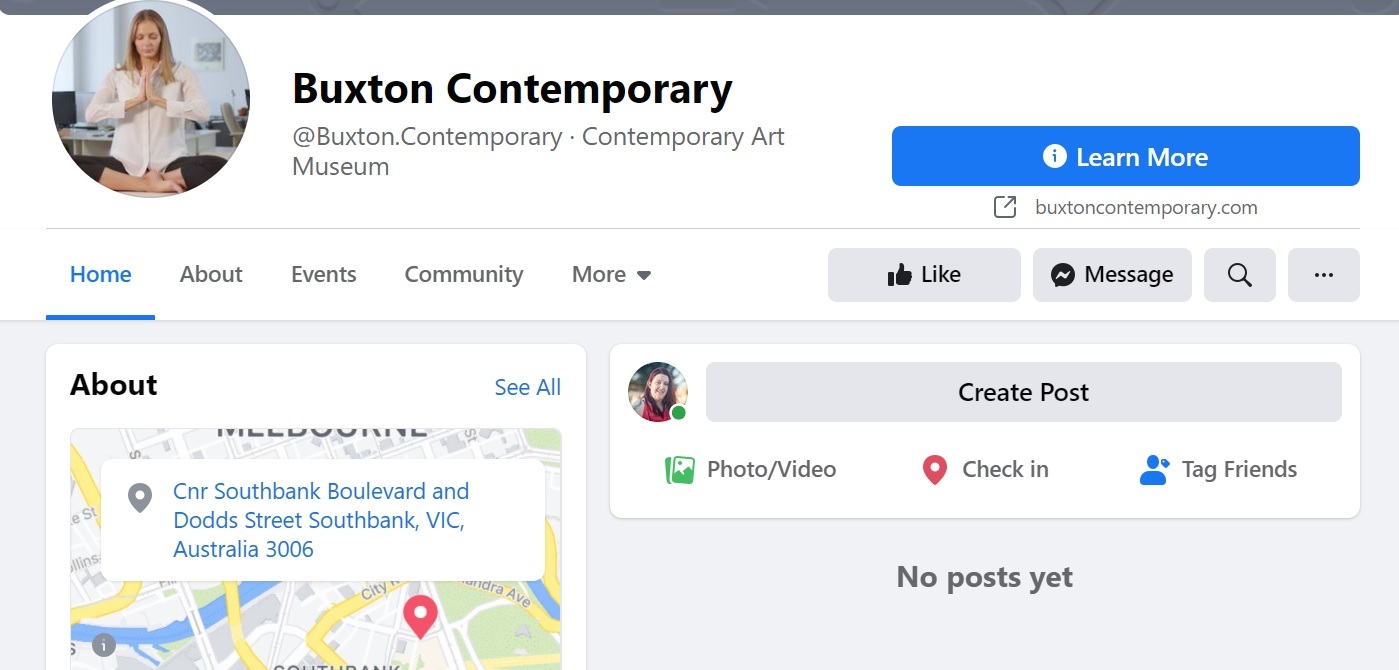Open the Buxton Contemporary profile picture
Image resolution: width=1399 pixels, height=670 pixels.
[x=151, y=98]
